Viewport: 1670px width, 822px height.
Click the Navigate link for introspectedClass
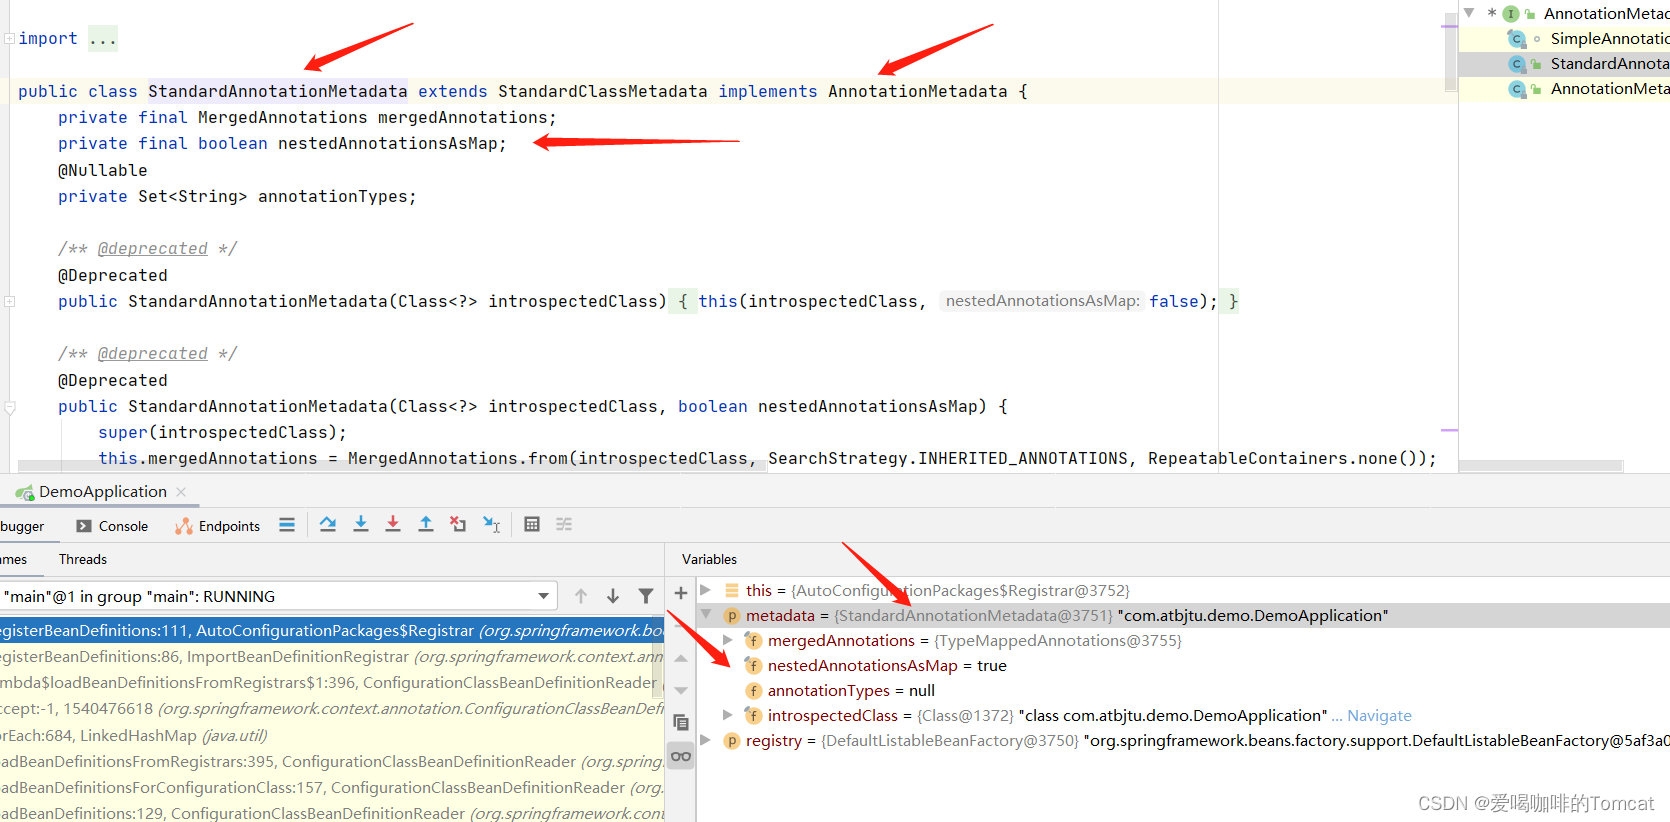[x=1379, y=716]
